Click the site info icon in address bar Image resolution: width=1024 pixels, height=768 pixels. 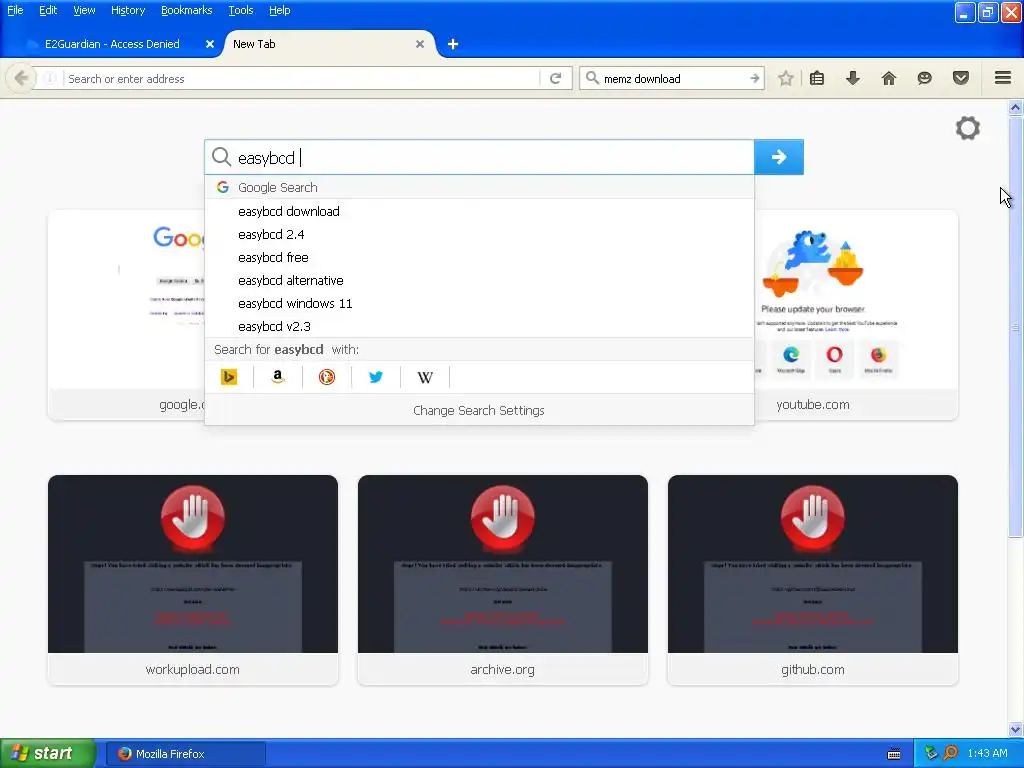point(50,78)
